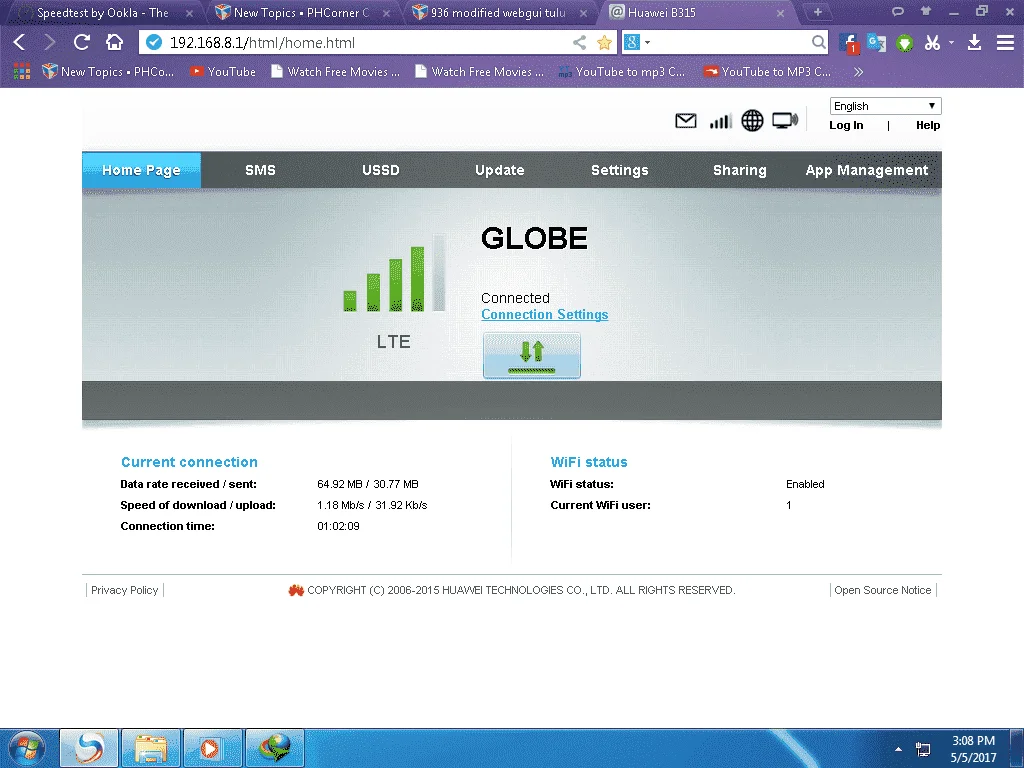Screen dimensions: 1024x768
Task: Open the Facebook extension icon
Action: click(x=848, y=43)
